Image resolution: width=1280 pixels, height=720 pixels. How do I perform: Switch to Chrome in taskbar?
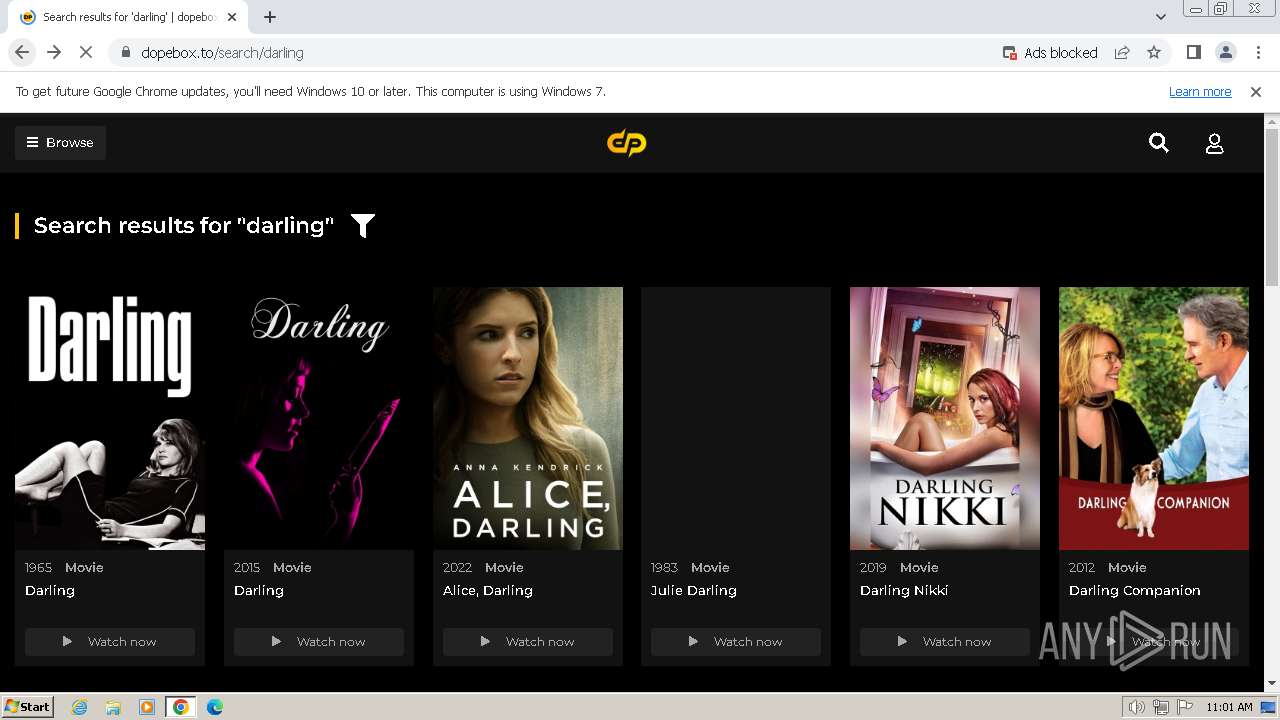(x=181, y=707)
